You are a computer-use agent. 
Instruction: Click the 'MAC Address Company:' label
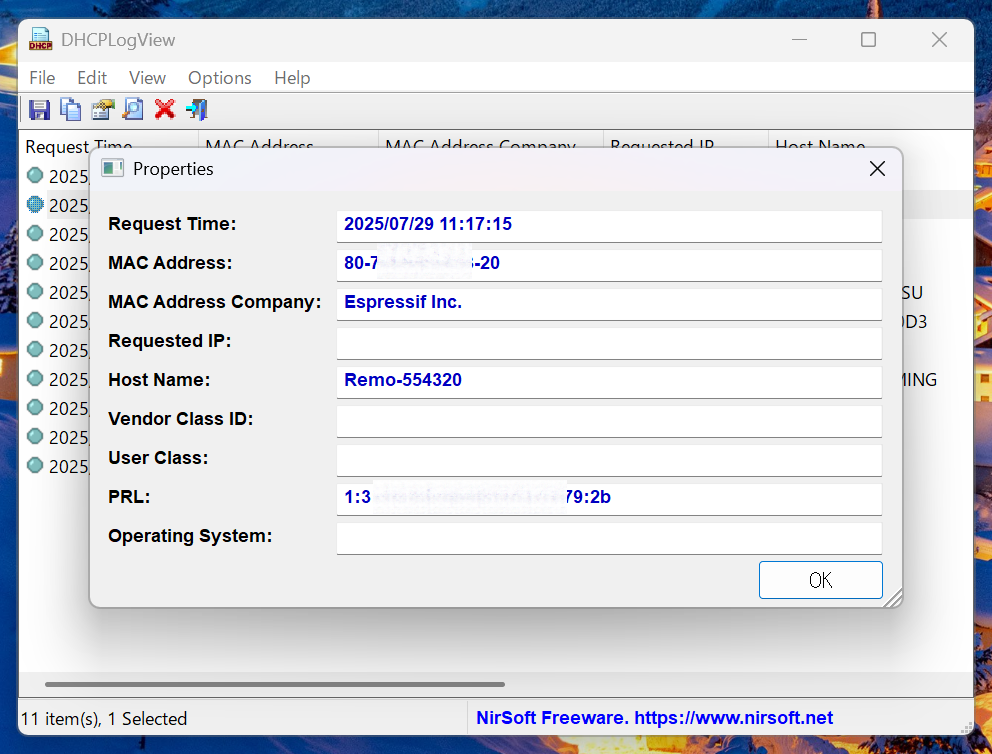[214, 302]
